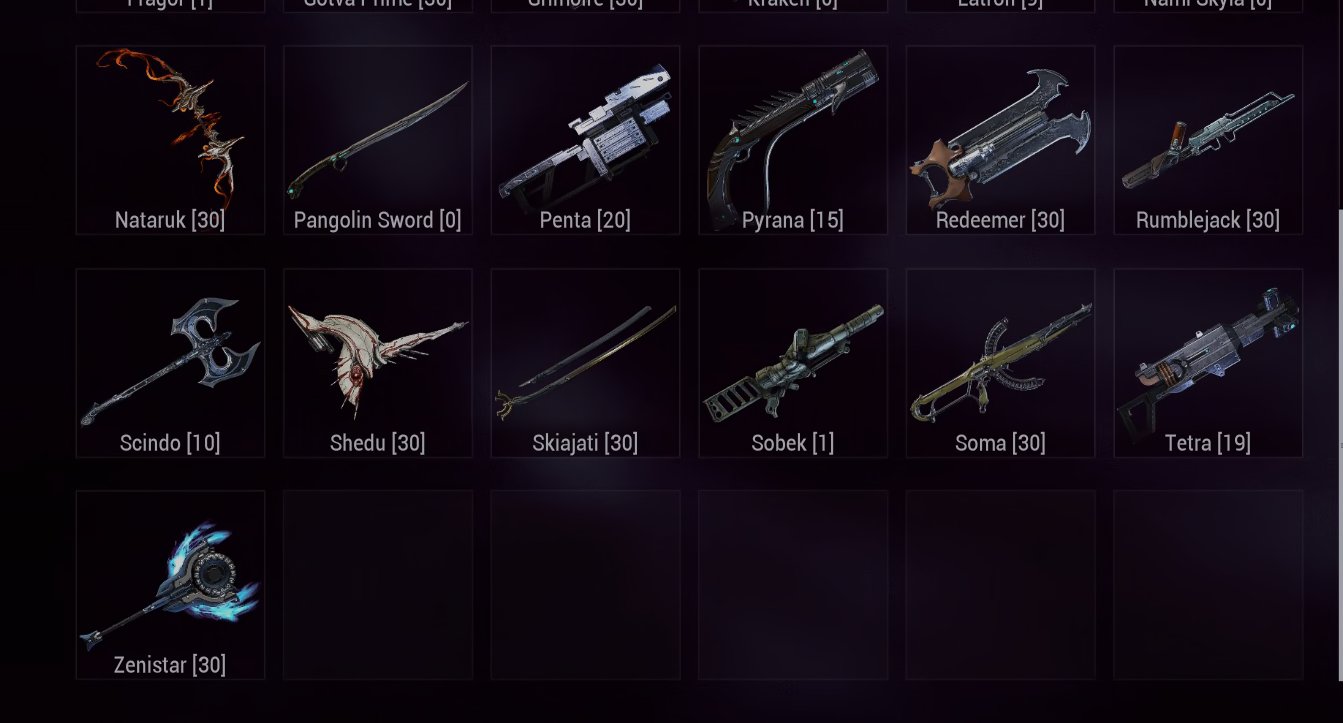Click the Sobek [1] name label
The image size is (1343, 723).
point(793,443)
